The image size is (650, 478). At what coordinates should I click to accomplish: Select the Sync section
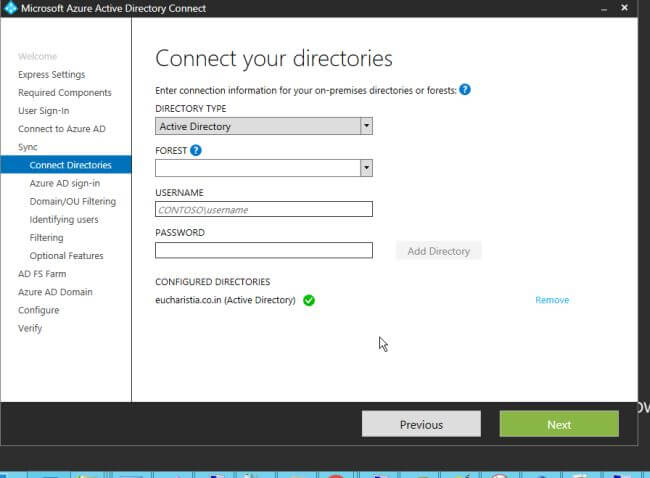[28, 147]
